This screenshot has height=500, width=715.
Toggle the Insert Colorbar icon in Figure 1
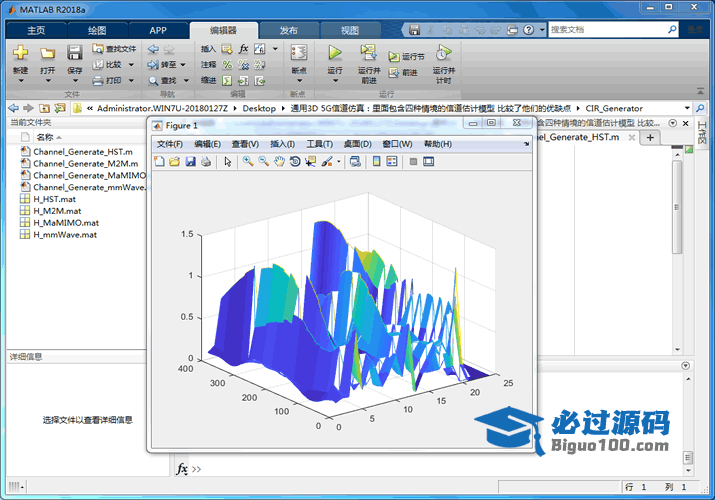[x=377, y=161]
